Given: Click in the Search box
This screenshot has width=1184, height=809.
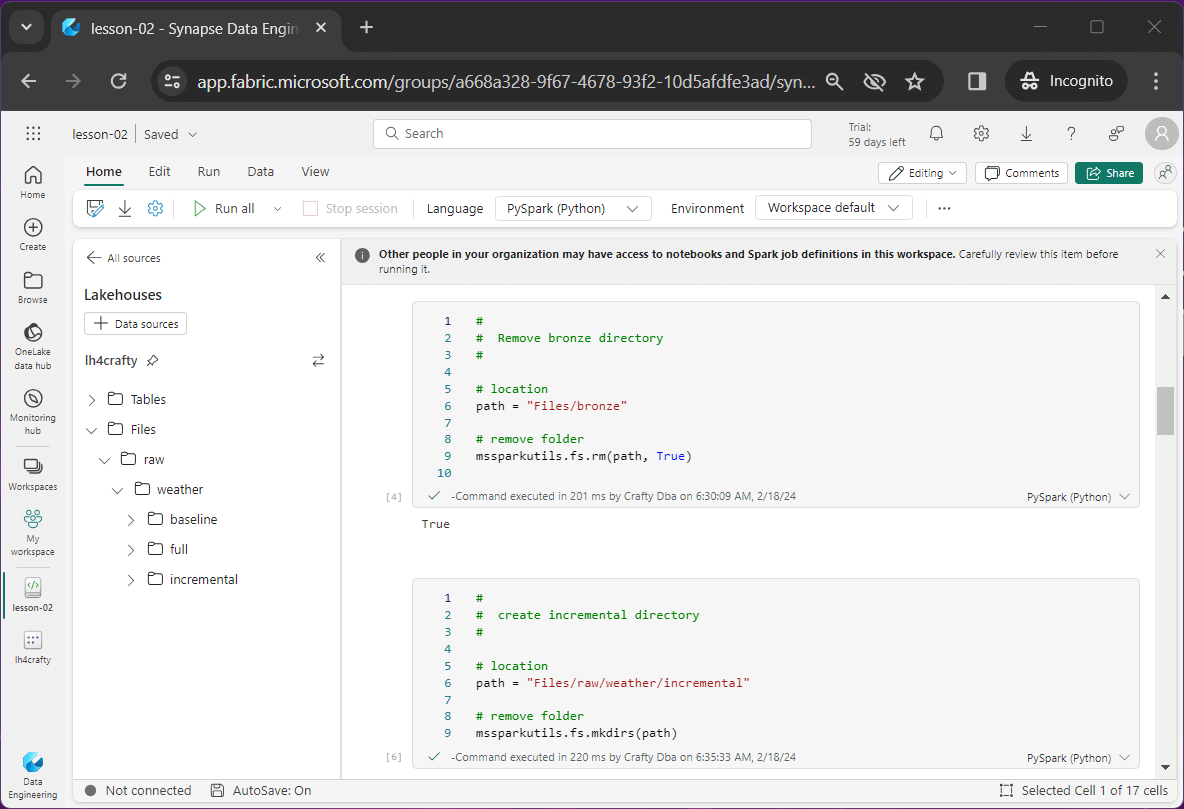Looking at the screenshot, I should [x=592, y=134].
